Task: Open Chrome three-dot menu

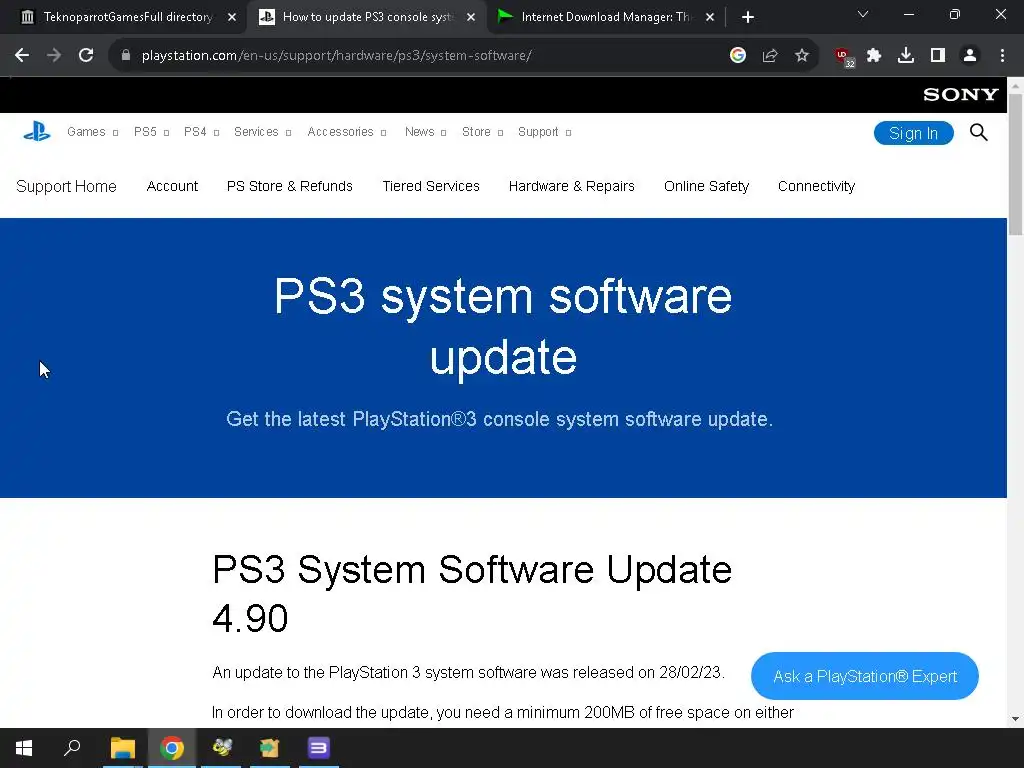Action: click(x=1002, y=56)
